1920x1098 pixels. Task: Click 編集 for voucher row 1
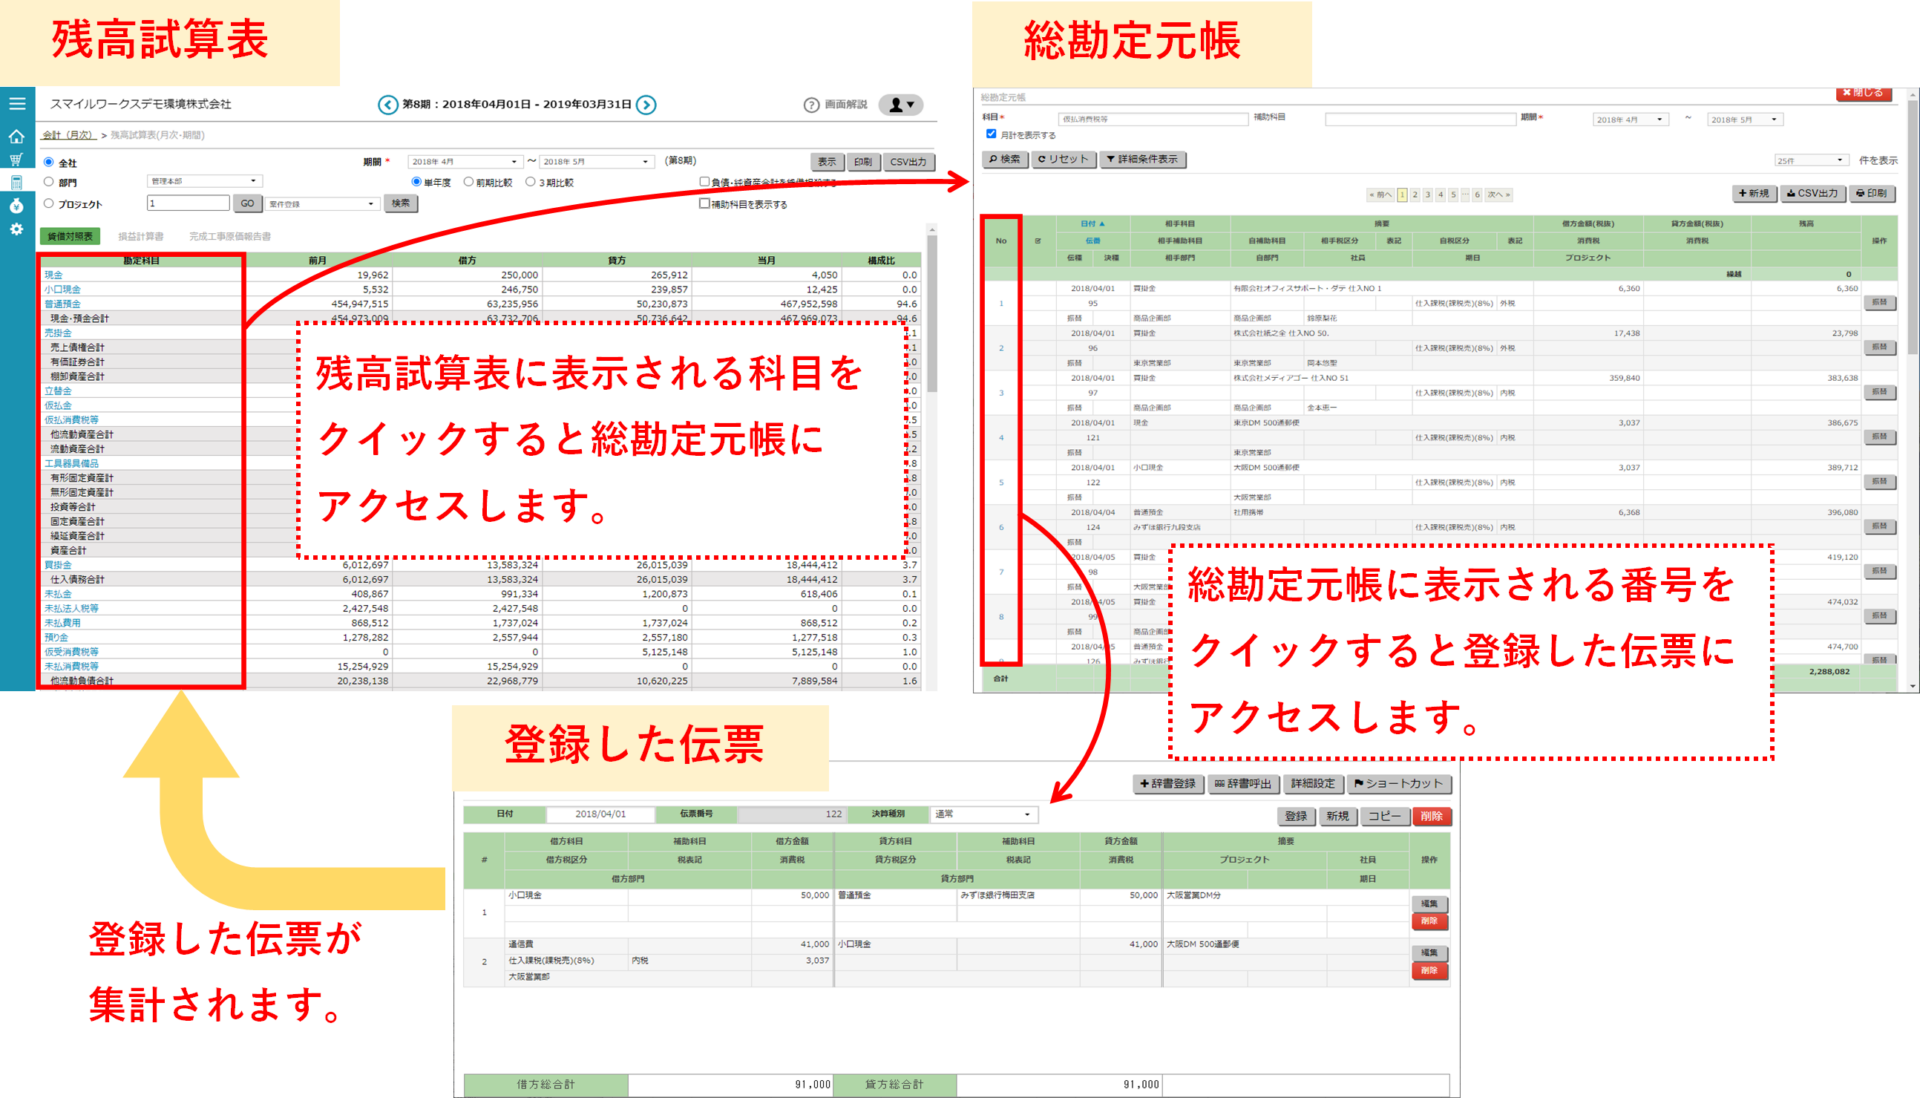(x=1430, y=903)
